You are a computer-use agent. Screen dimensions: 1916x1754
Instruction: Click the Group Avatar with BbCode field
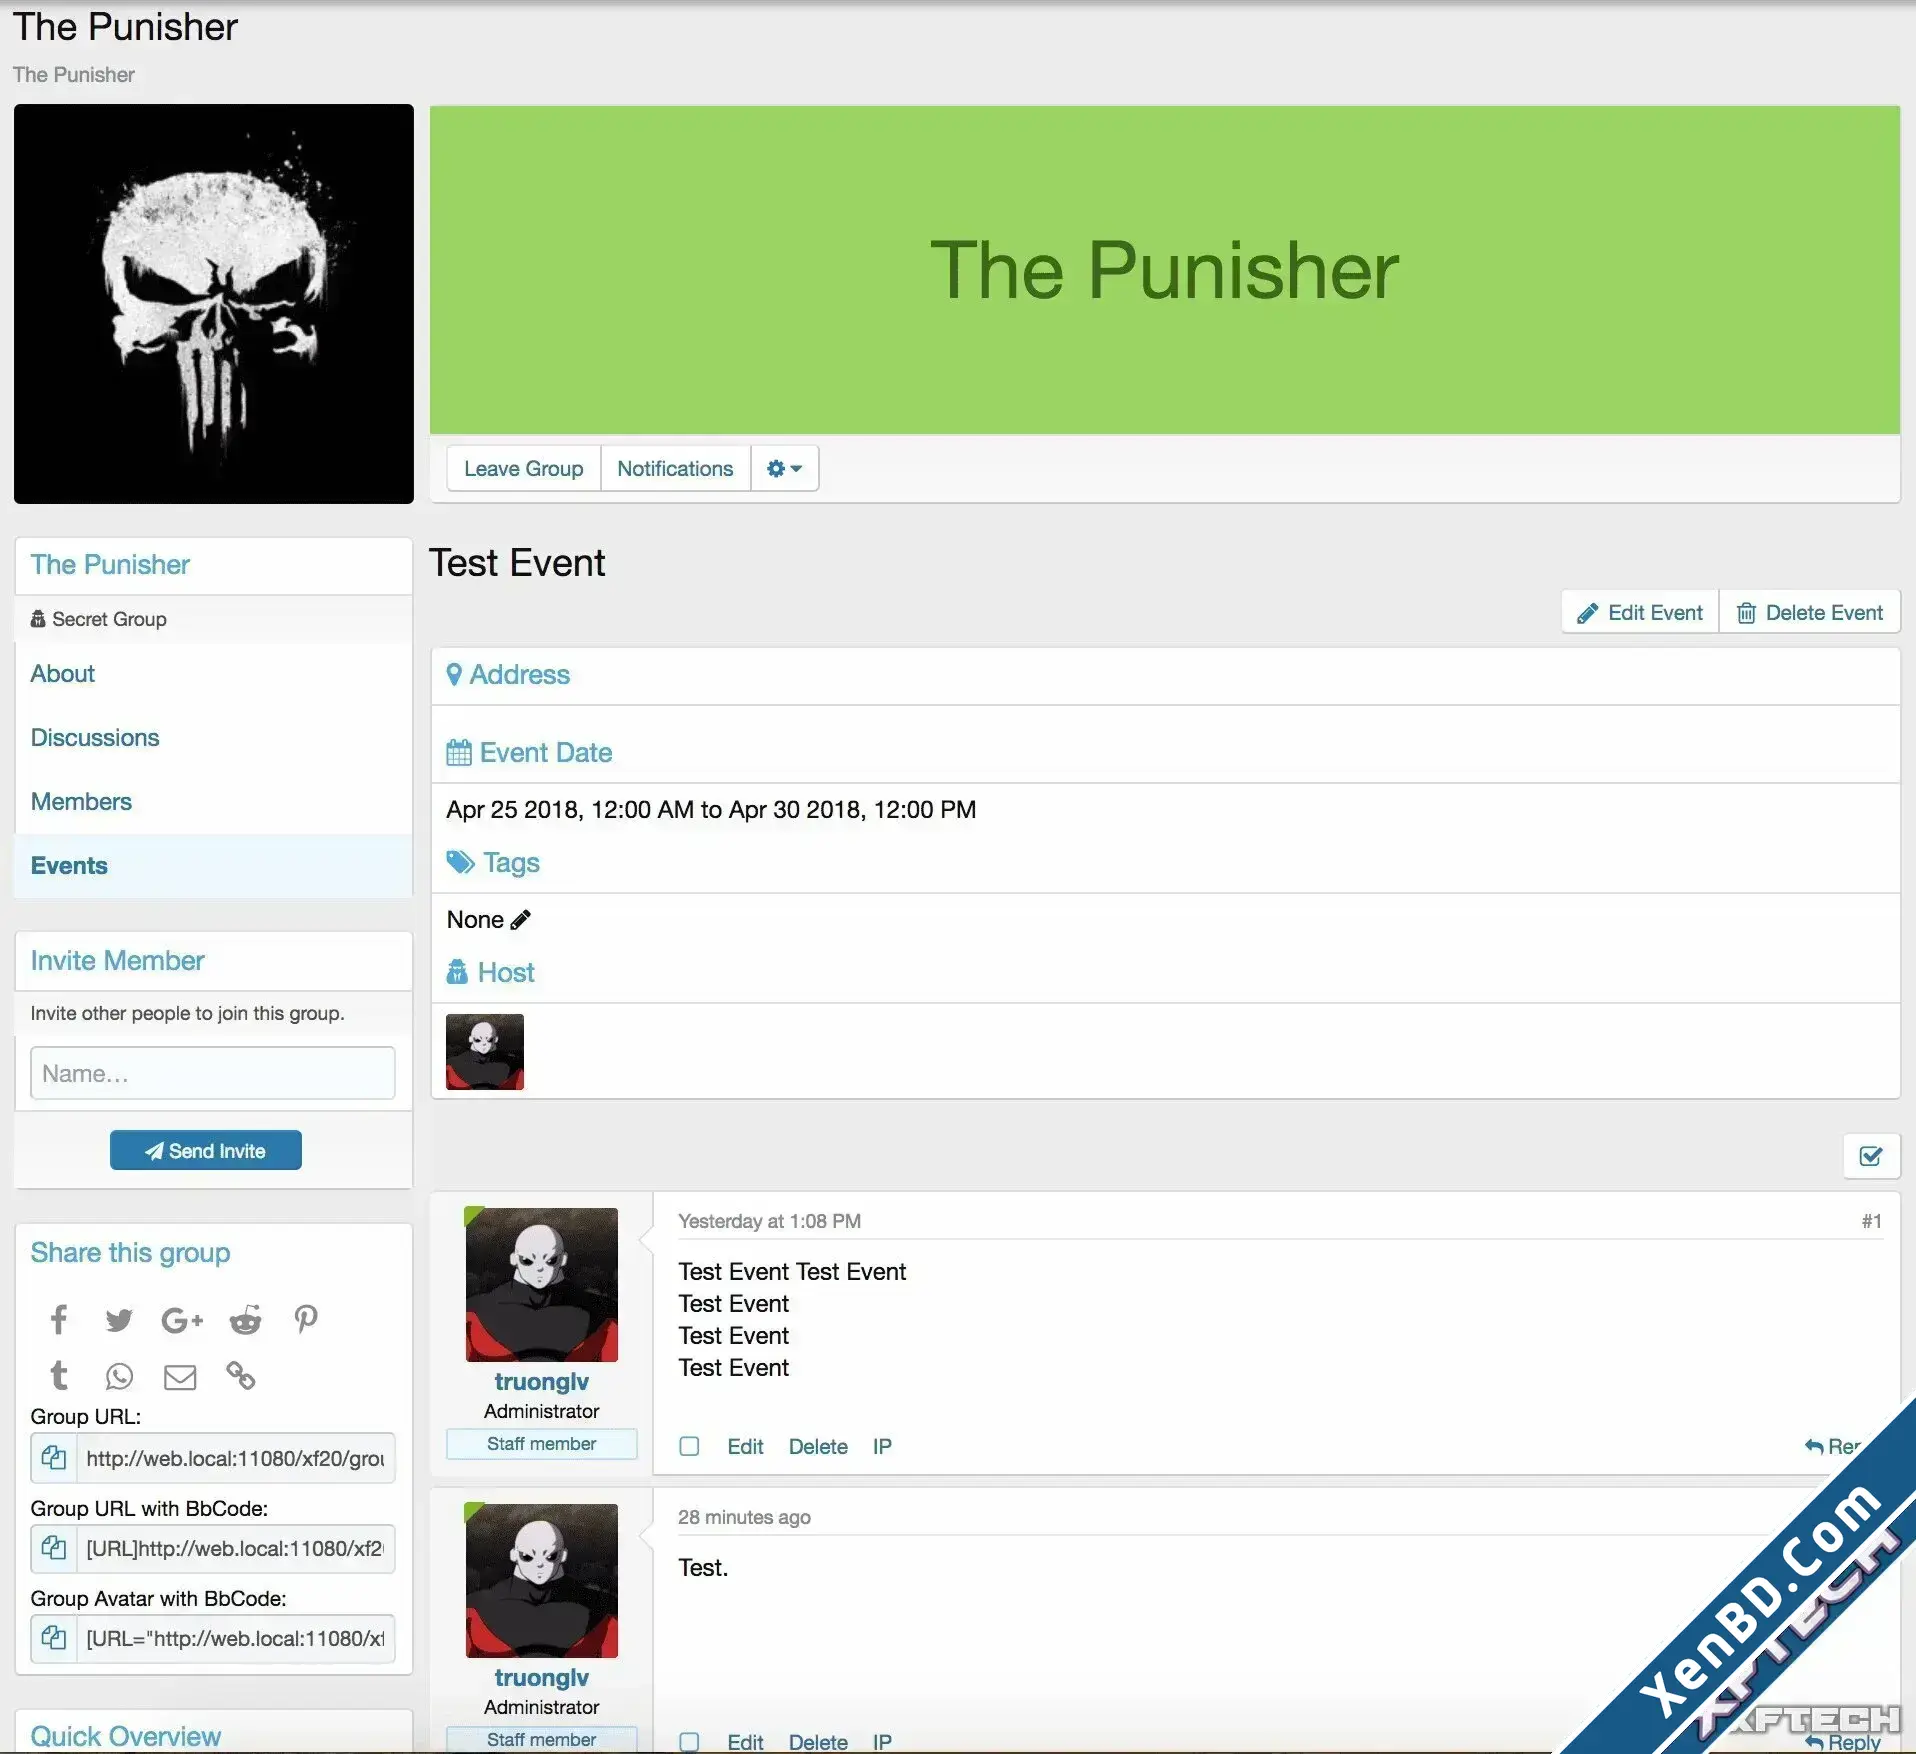click(x=235, y=1638)
